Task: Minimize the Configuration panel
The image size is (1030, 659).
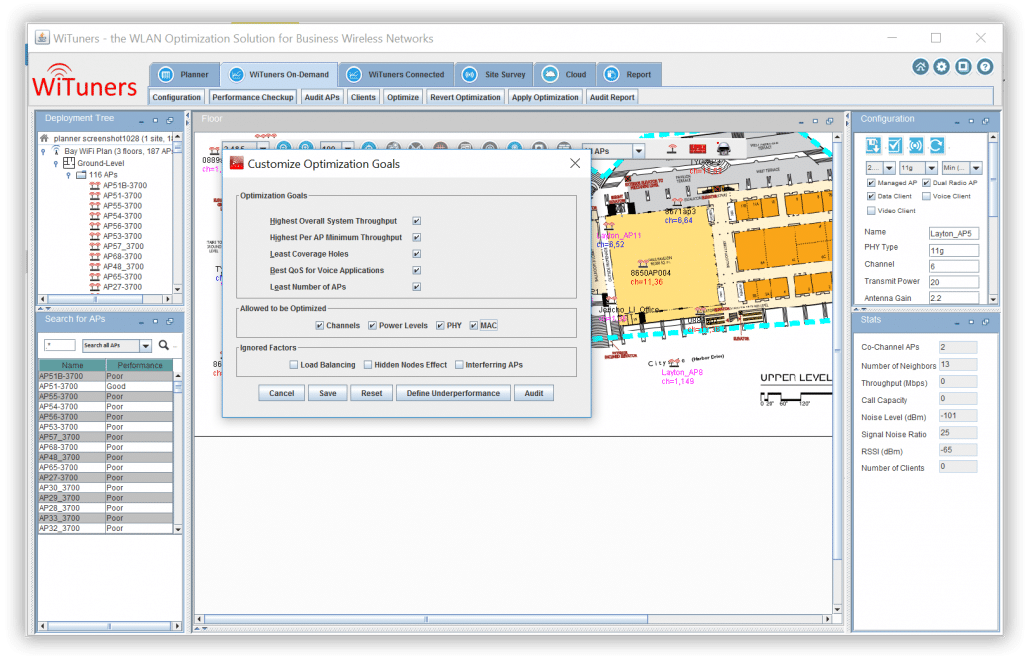Action: (x=957, y=122)
